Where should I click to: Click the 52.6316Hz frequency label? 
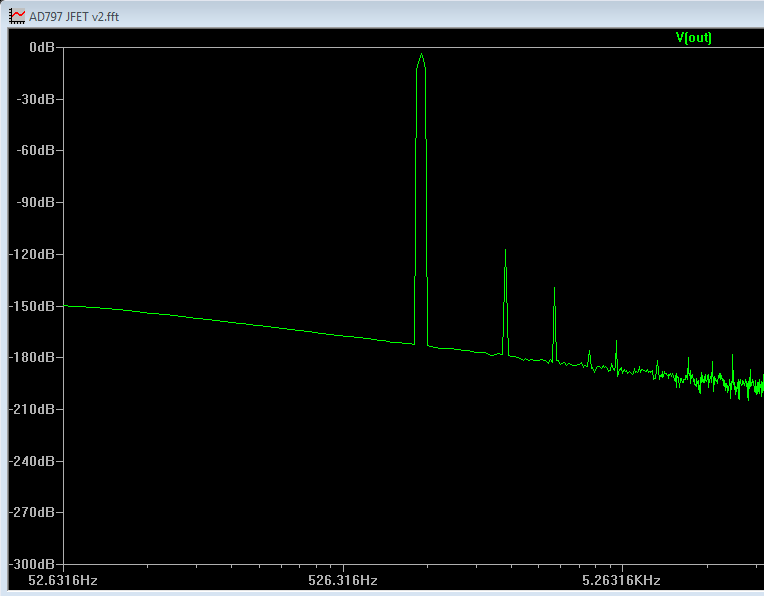[x=63, y=580]
